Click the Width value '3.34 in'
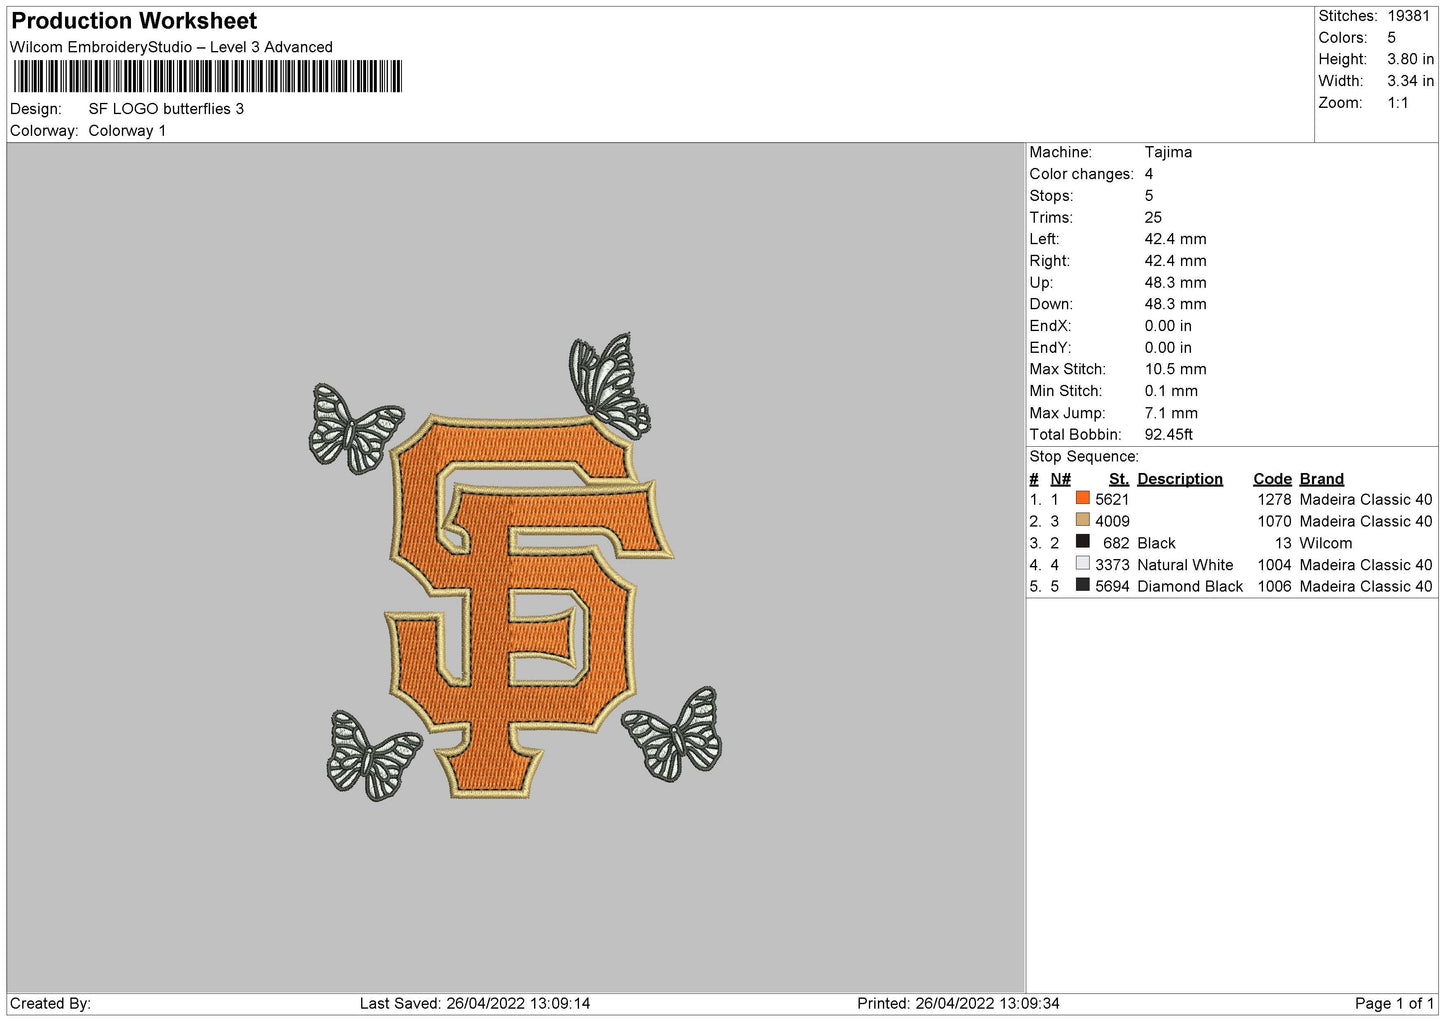This screenshot has height=1021, width=1445. 1410,81
